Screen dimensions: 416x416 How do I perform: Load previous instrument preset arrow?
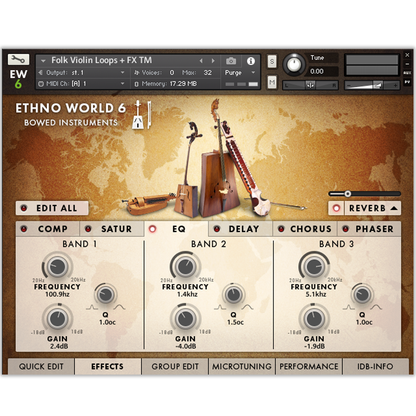click(x=201, y=61)
